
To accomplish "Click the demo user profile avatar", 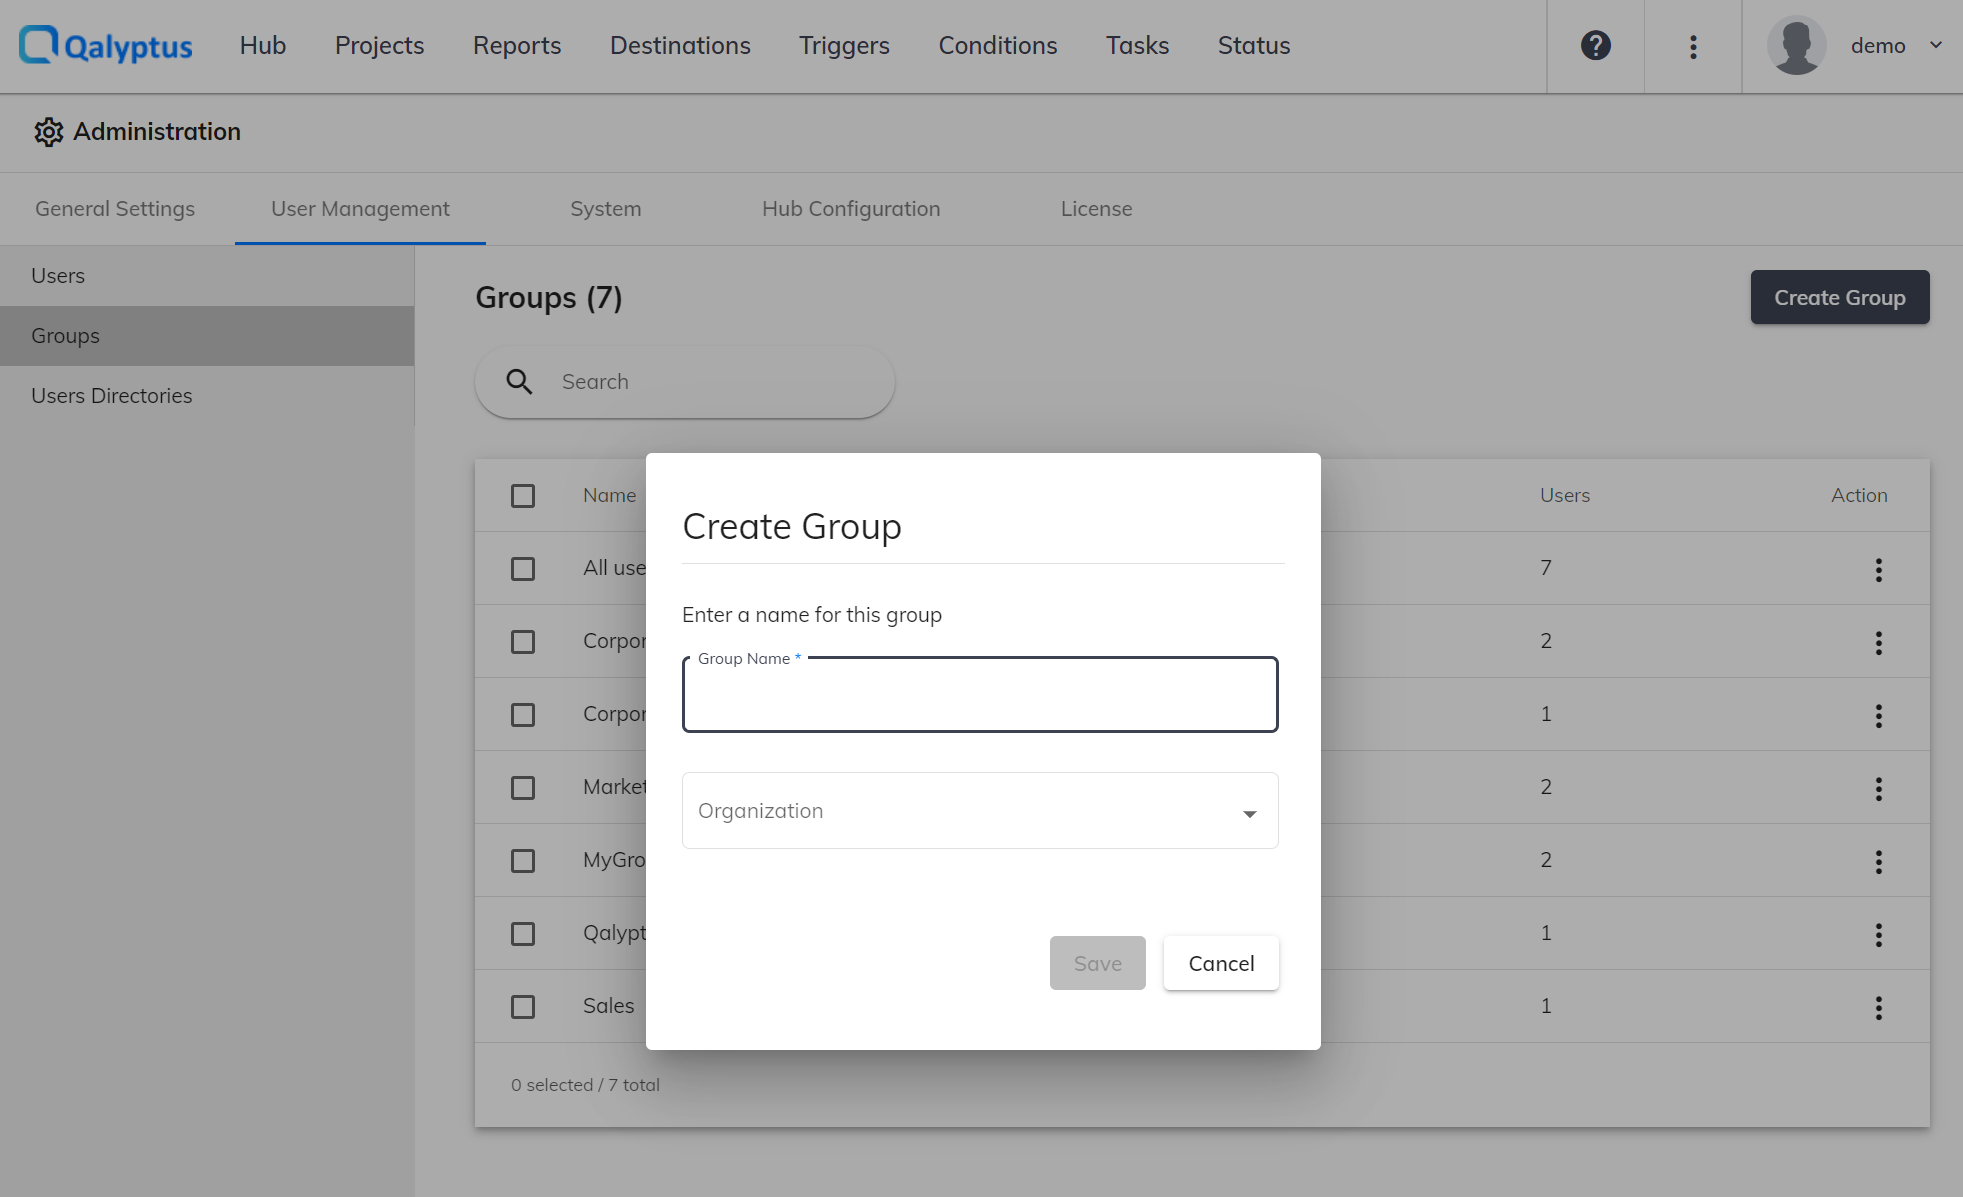I will (x=1796, y=45).
